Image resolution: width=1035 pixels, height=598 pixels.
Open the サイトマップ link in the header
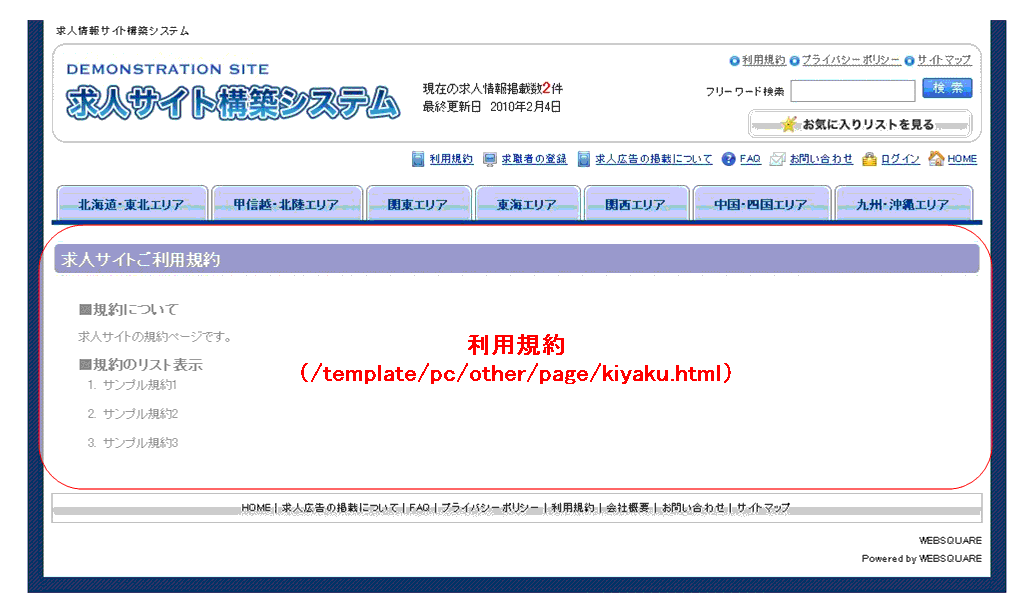coord(944,60)
